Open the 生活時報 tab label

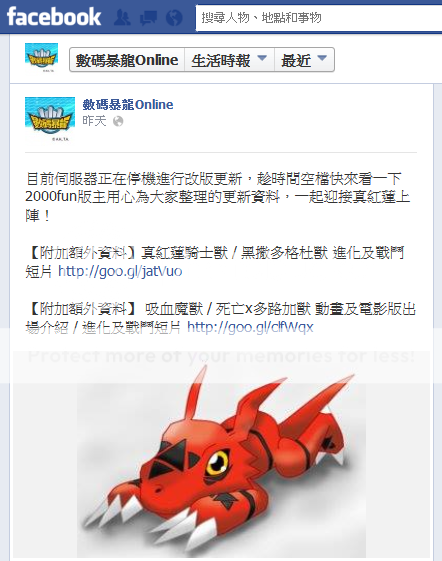point(220,60)
